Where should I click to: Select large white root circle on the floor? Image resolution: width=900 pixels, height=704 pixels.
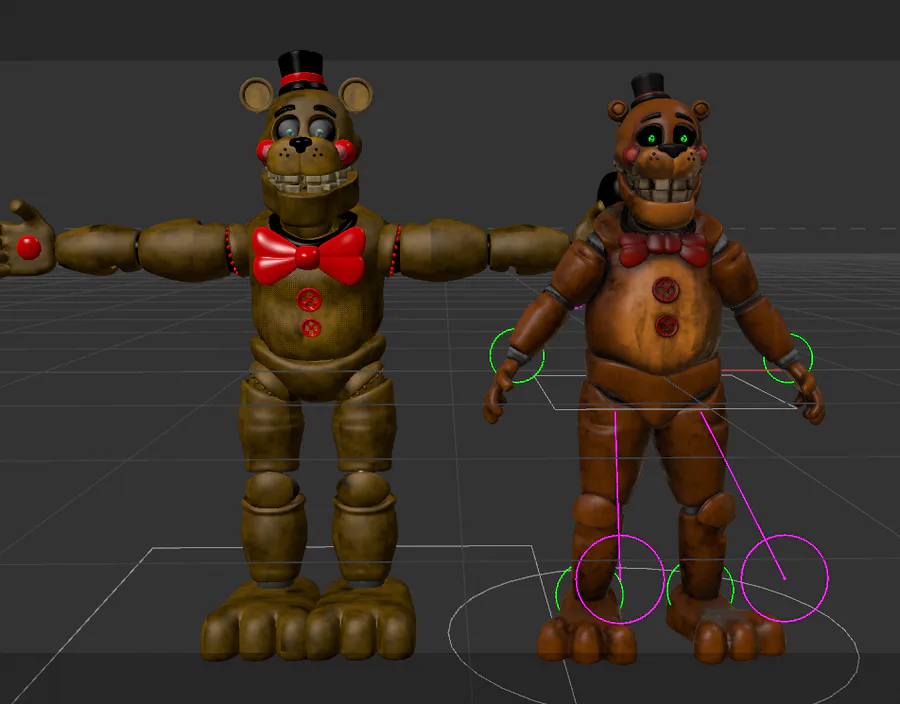pos(653,637)
